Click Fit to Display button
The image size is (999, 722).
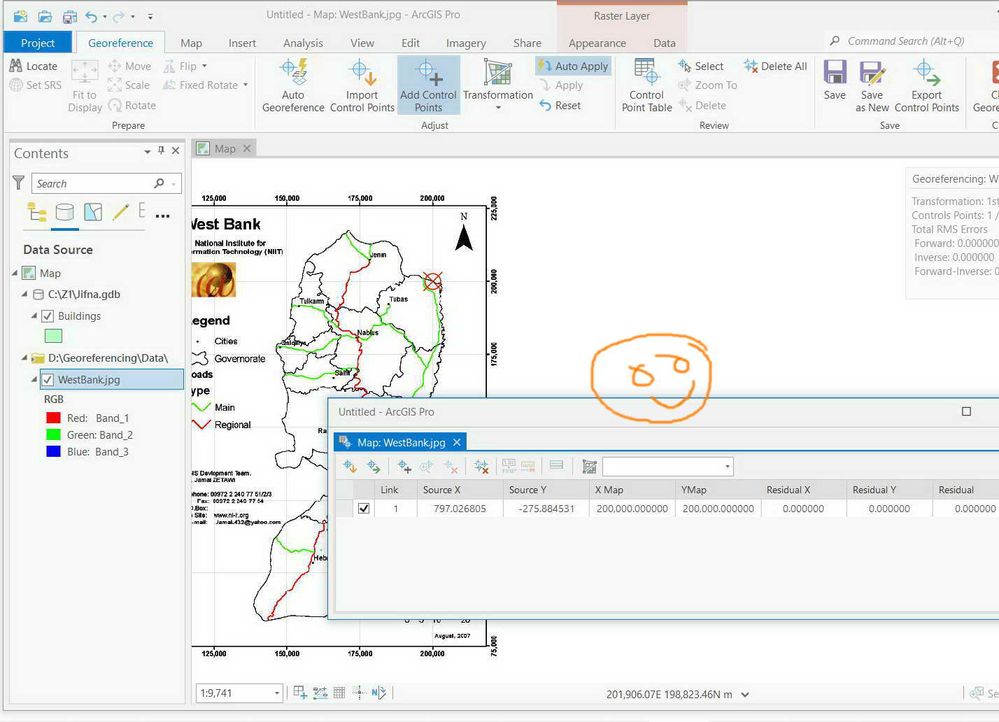(85, 85)
